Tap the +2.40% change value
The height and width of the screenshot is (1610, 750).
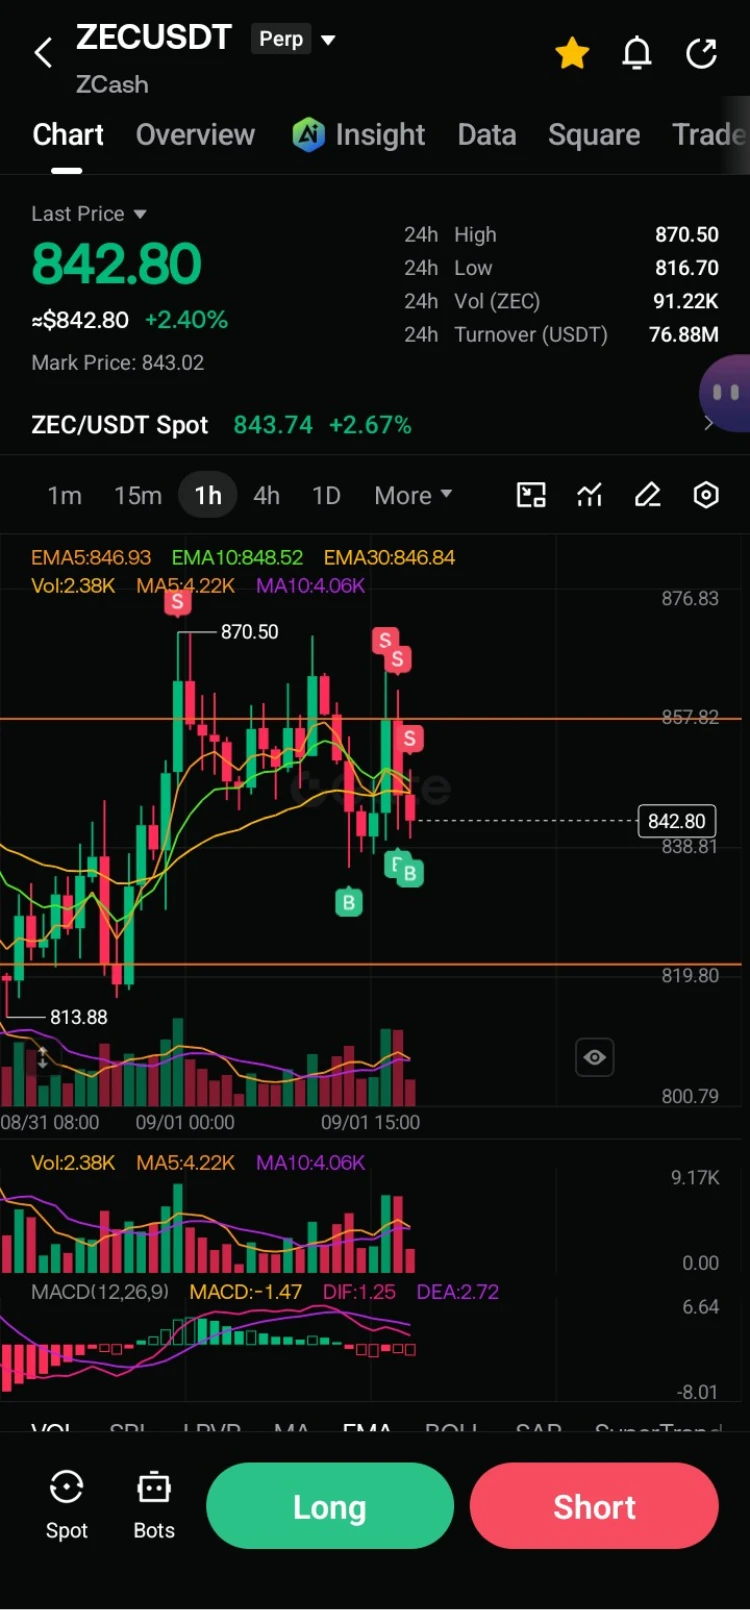pos(186,320)
